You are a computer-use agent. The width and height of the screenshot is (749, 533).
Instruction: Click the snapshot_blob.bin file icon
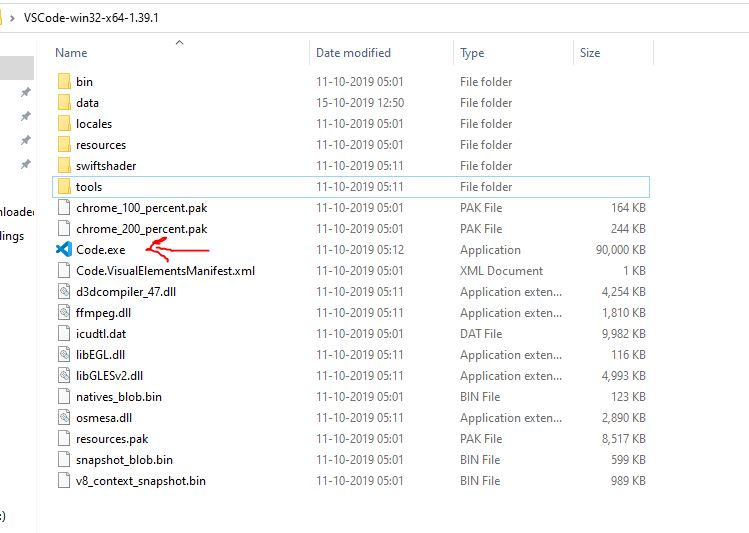coord(64,460)
